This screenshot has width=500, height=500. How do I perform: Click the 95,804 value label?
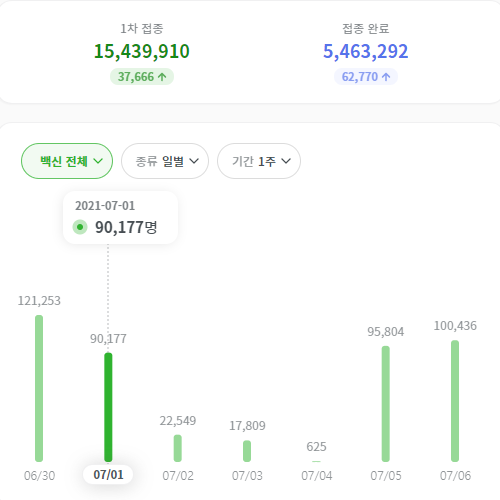[x=386, y=332]
